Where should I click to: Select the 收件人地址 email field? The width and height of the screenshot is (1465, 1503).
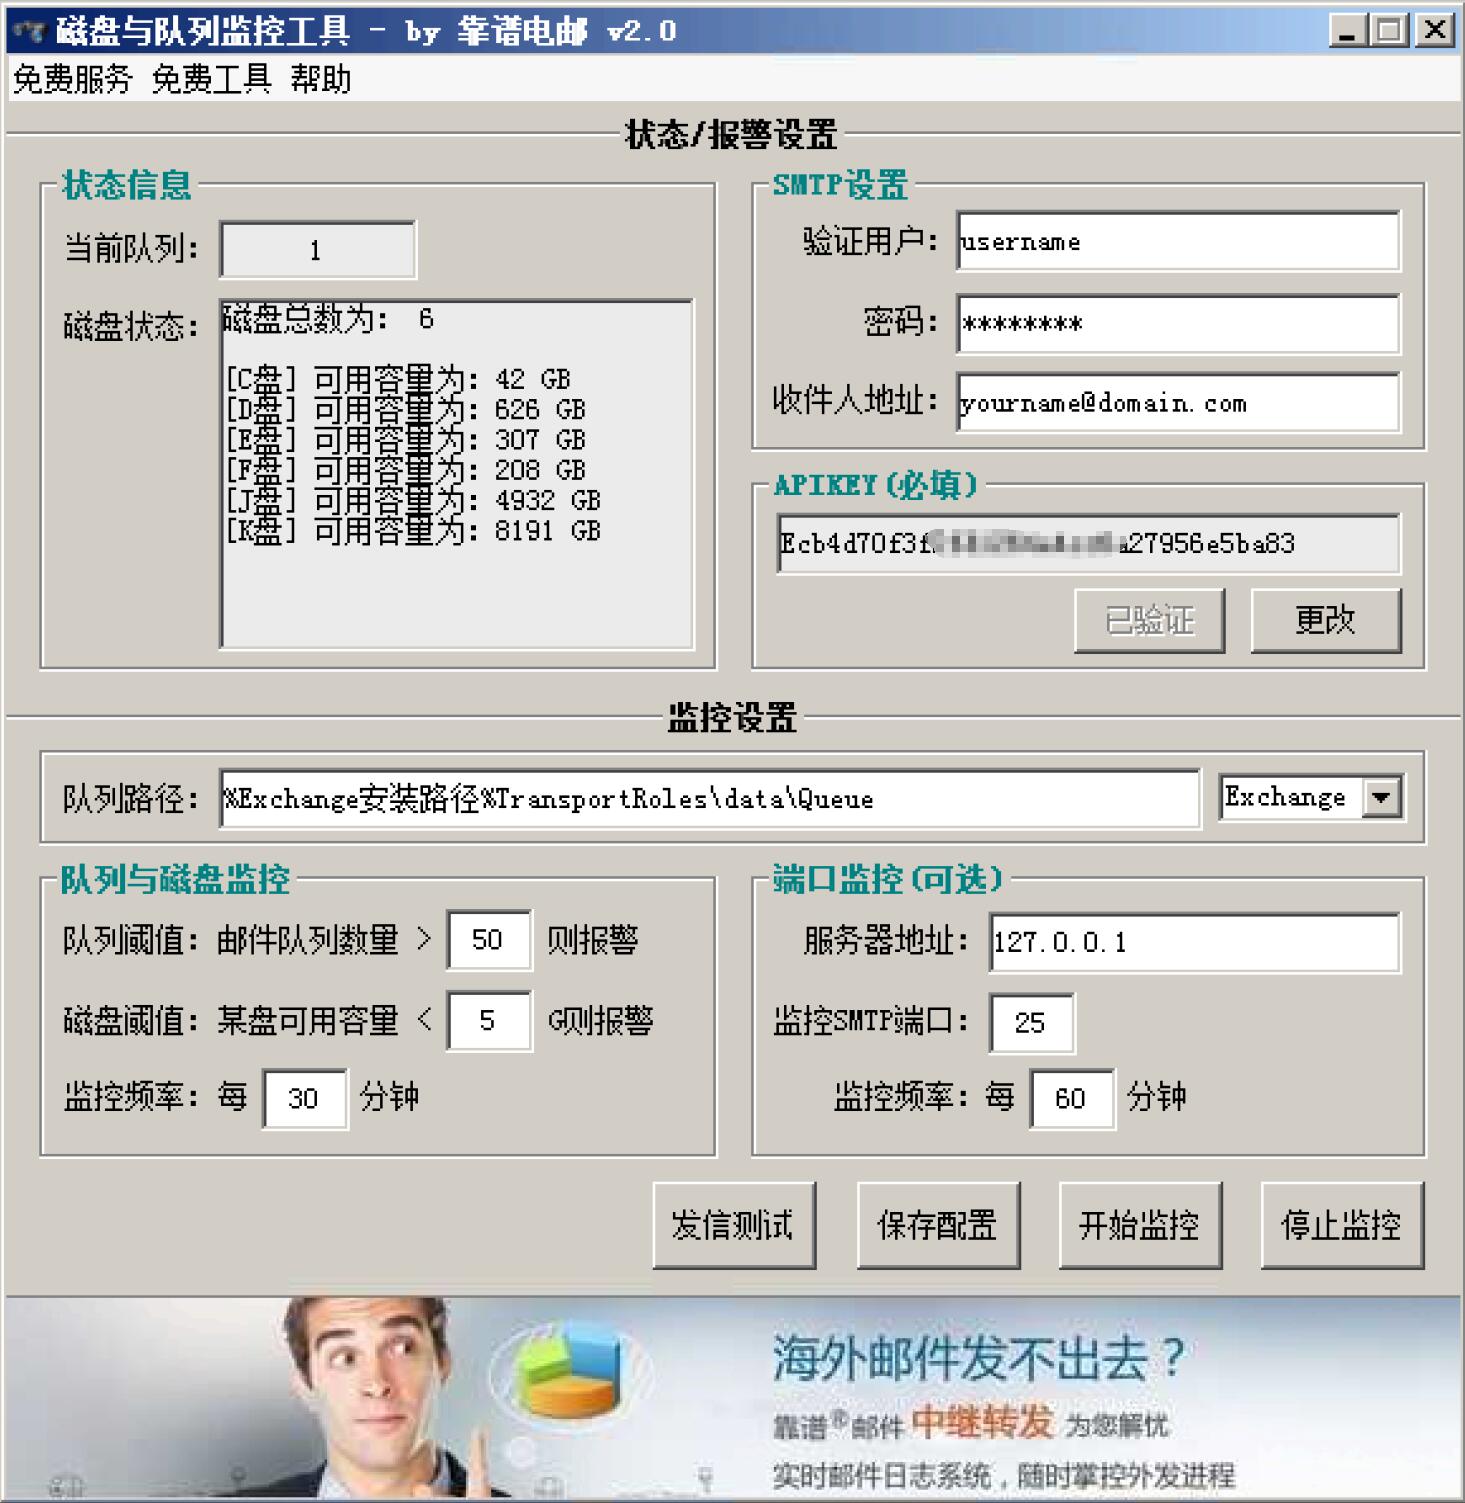1177,403
